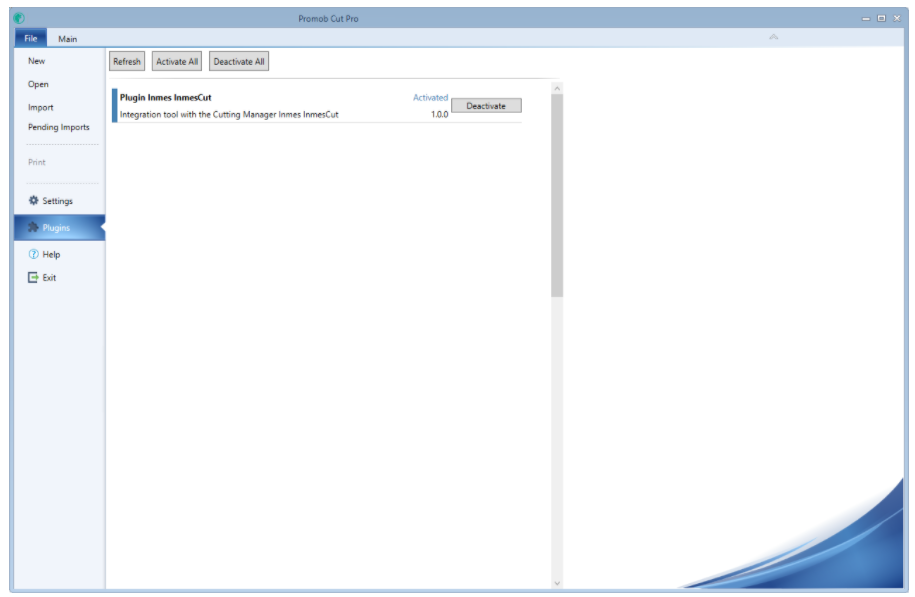
Task: Click the plugin list scrollbar thumb
Action: point(557,195)
